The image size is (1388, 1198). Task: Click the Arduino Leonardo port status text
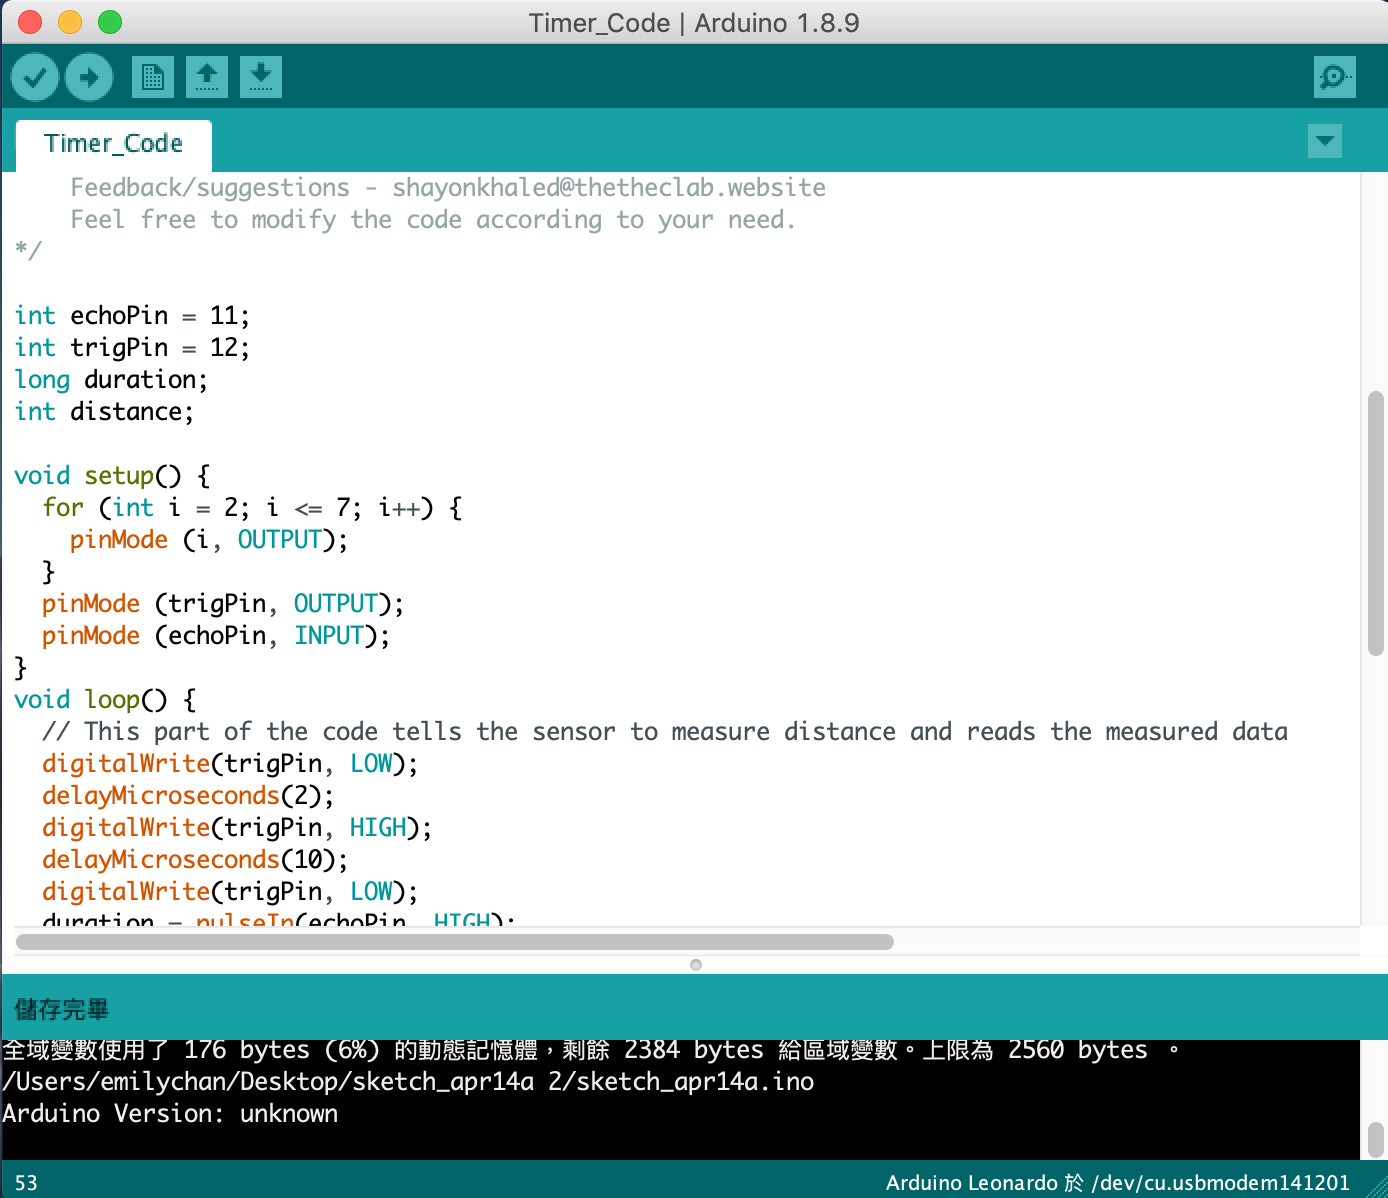coord(1117,1183)
